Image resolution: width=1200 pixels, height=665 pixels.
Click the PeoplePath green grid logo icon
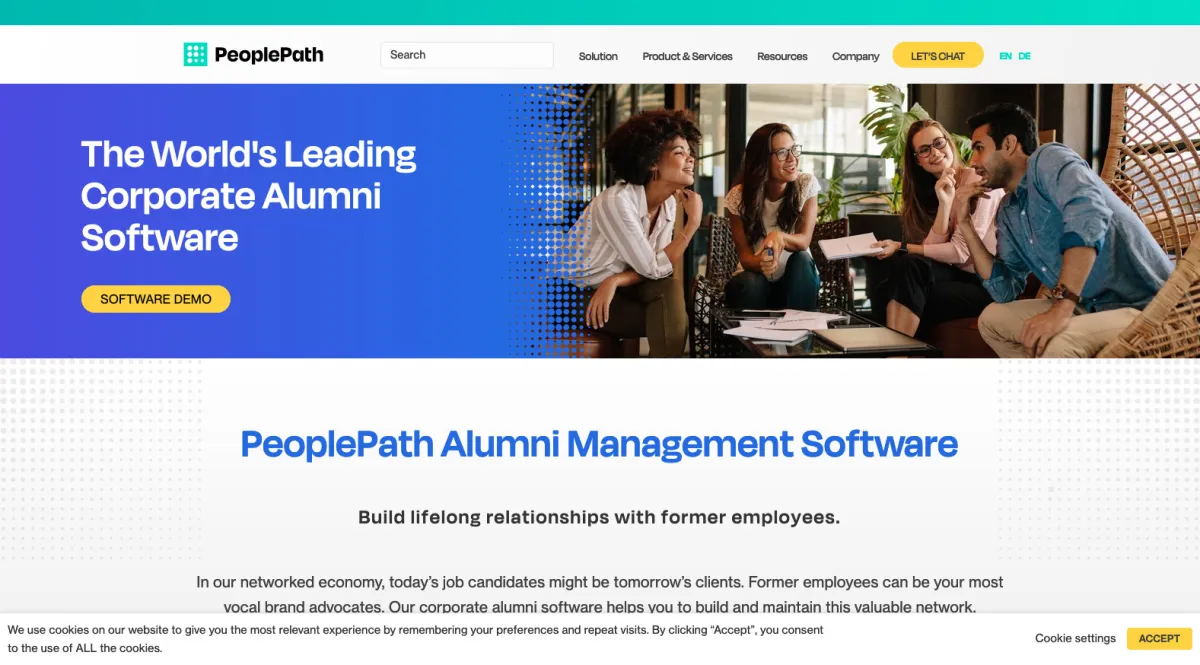(195, 55)
